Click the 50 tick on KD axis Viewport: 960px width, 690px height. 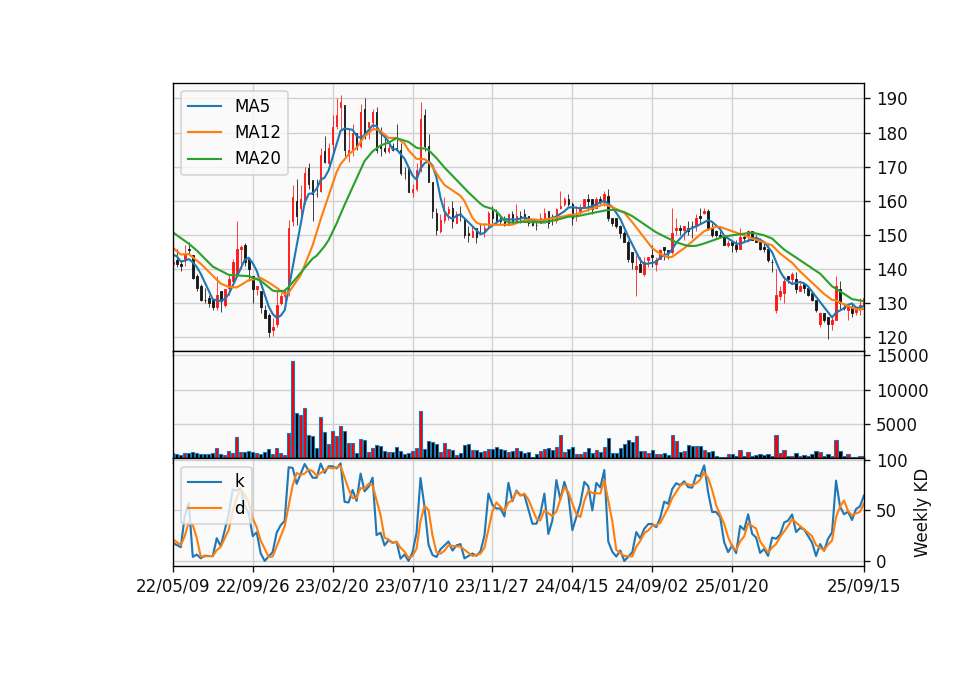[x=887, y=511]
